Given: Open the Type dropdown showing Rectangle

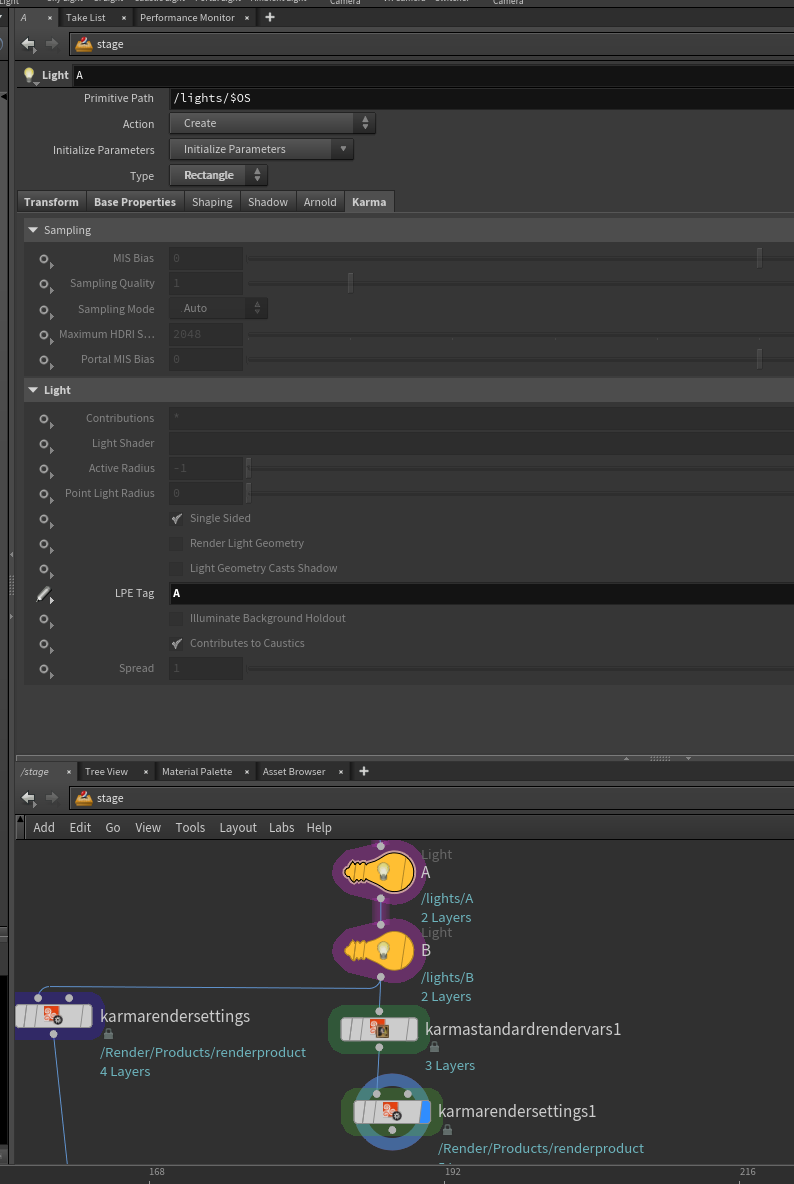Looking at the screenshot, I should coord(218,175).
